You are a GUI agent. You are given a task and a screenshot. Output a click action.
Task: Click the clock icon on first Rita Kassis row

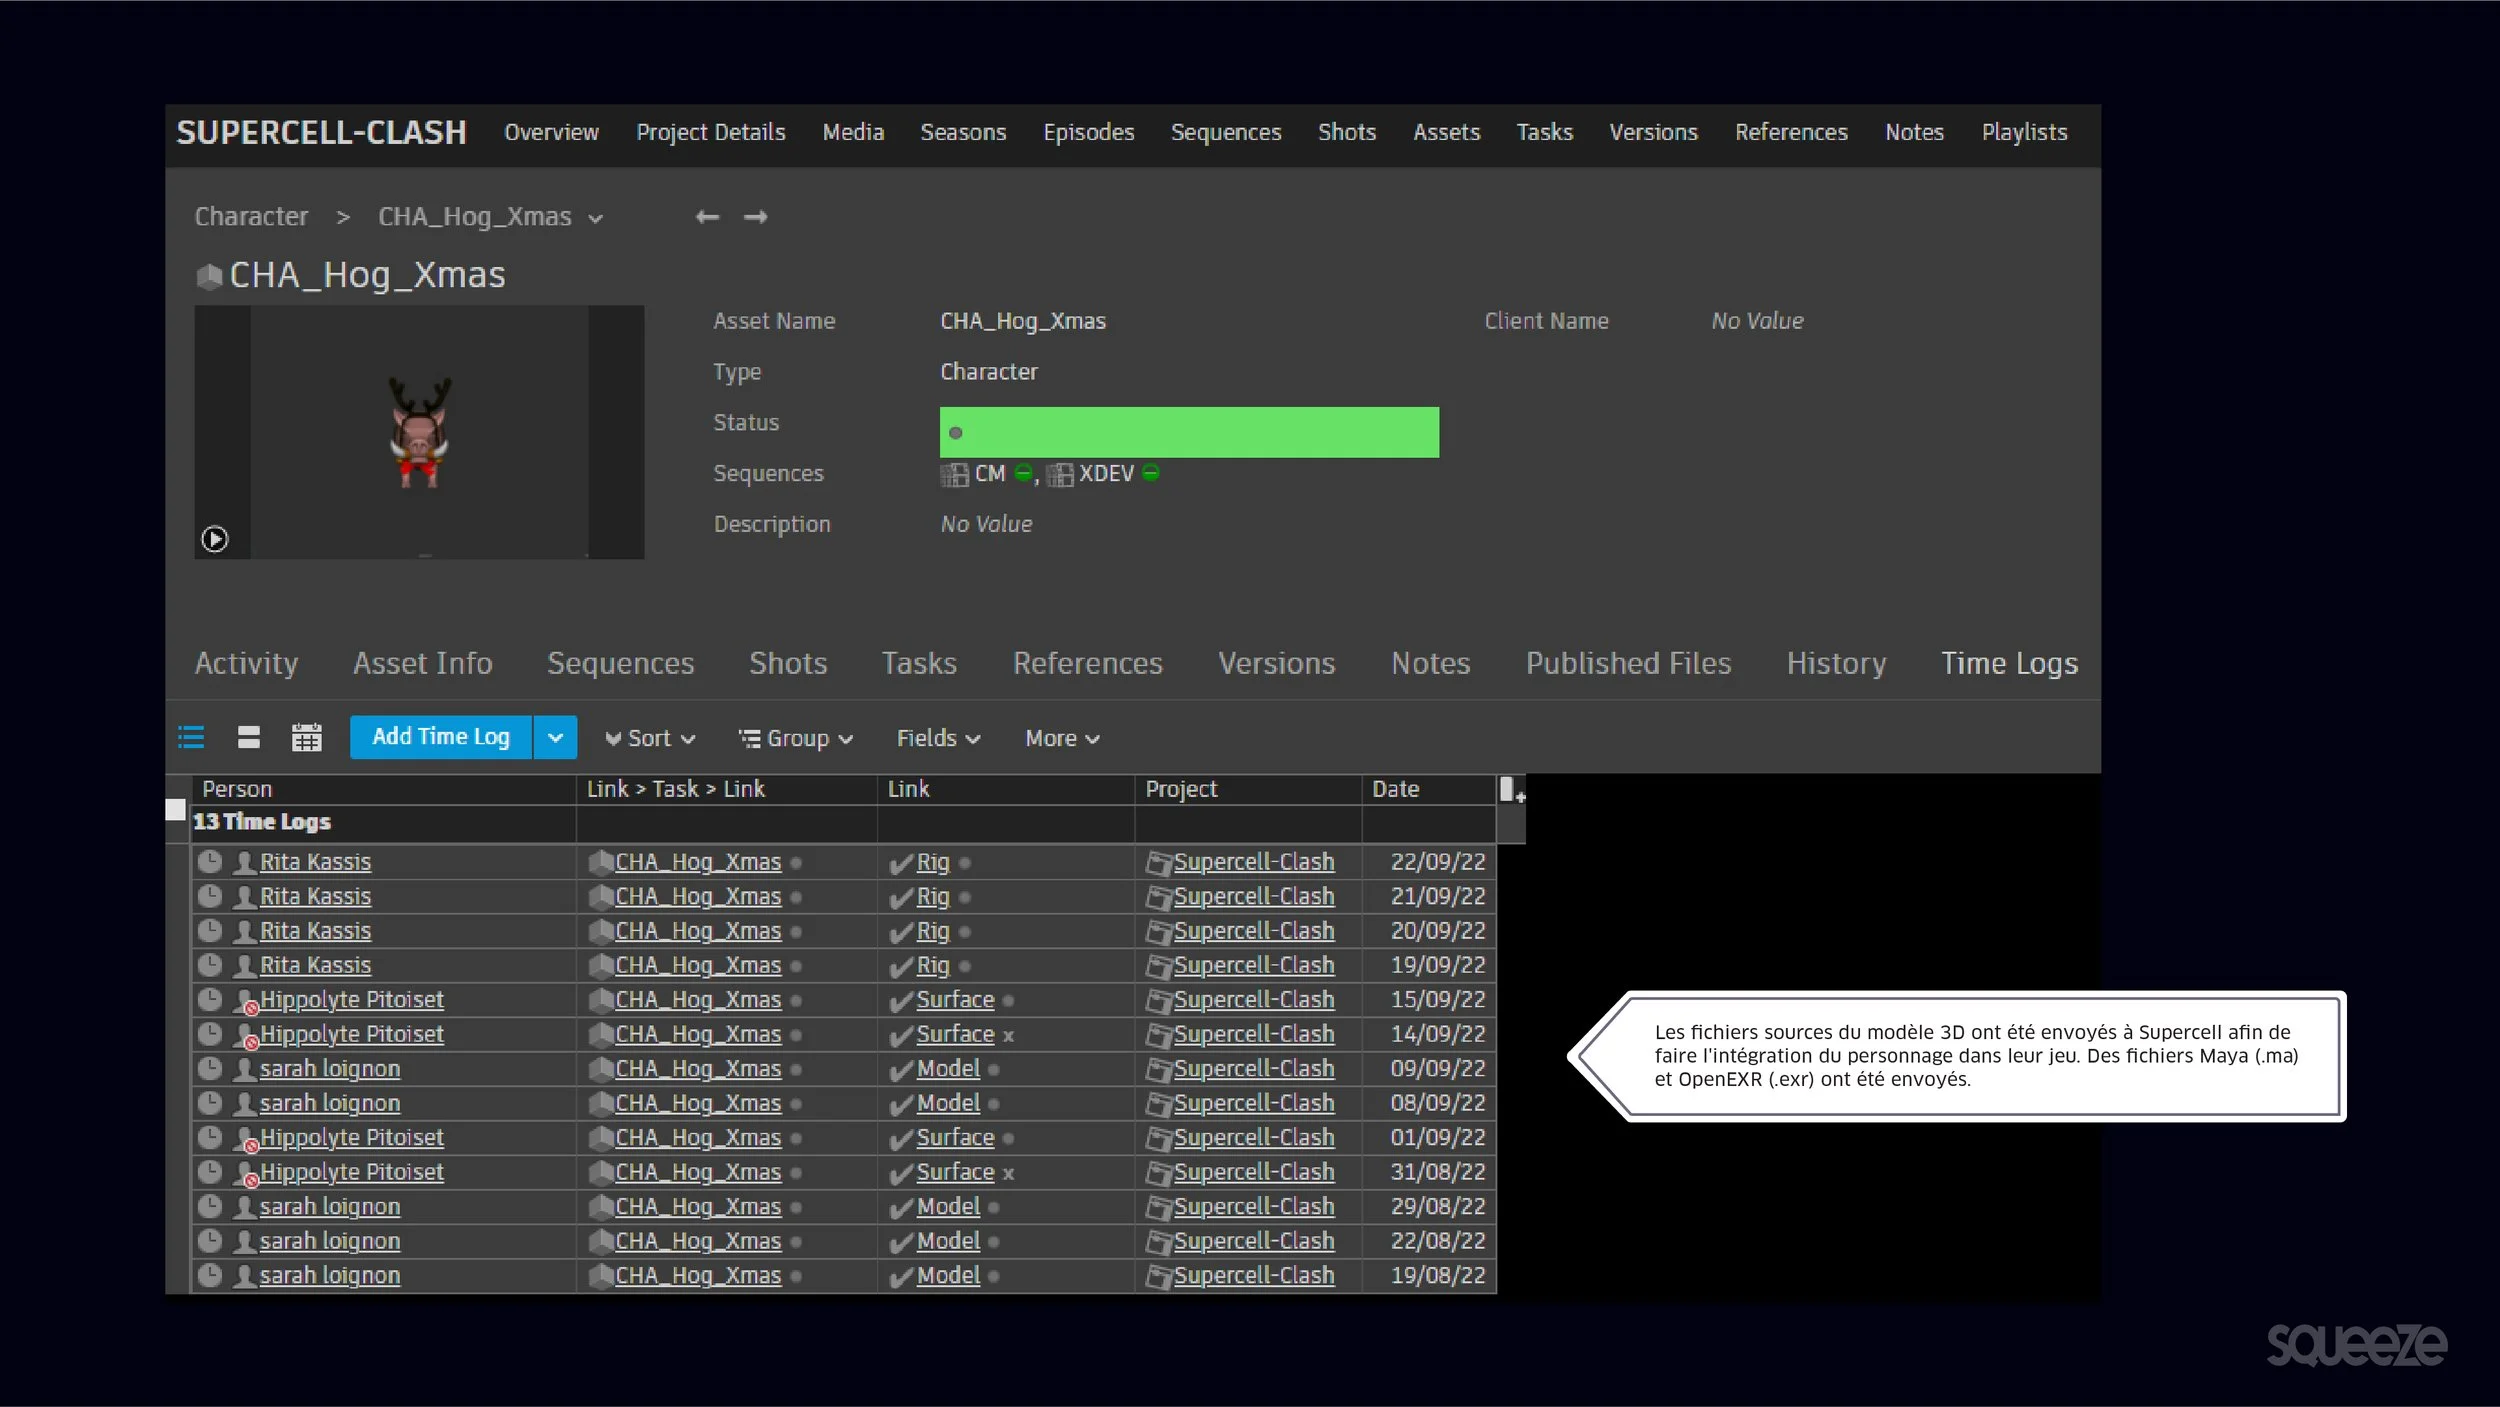tap(210, 861)
